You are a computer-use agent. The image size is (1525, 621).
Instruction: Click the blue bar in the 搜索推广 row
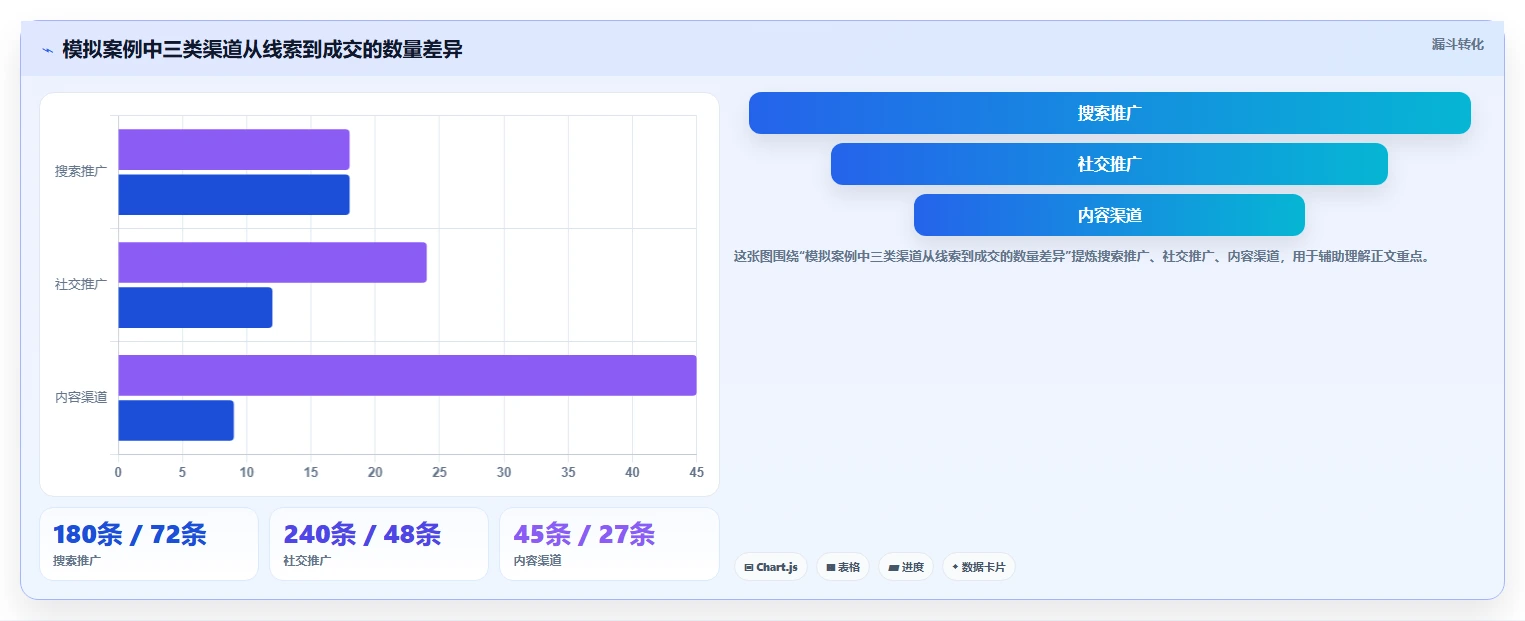pos(234,195)
